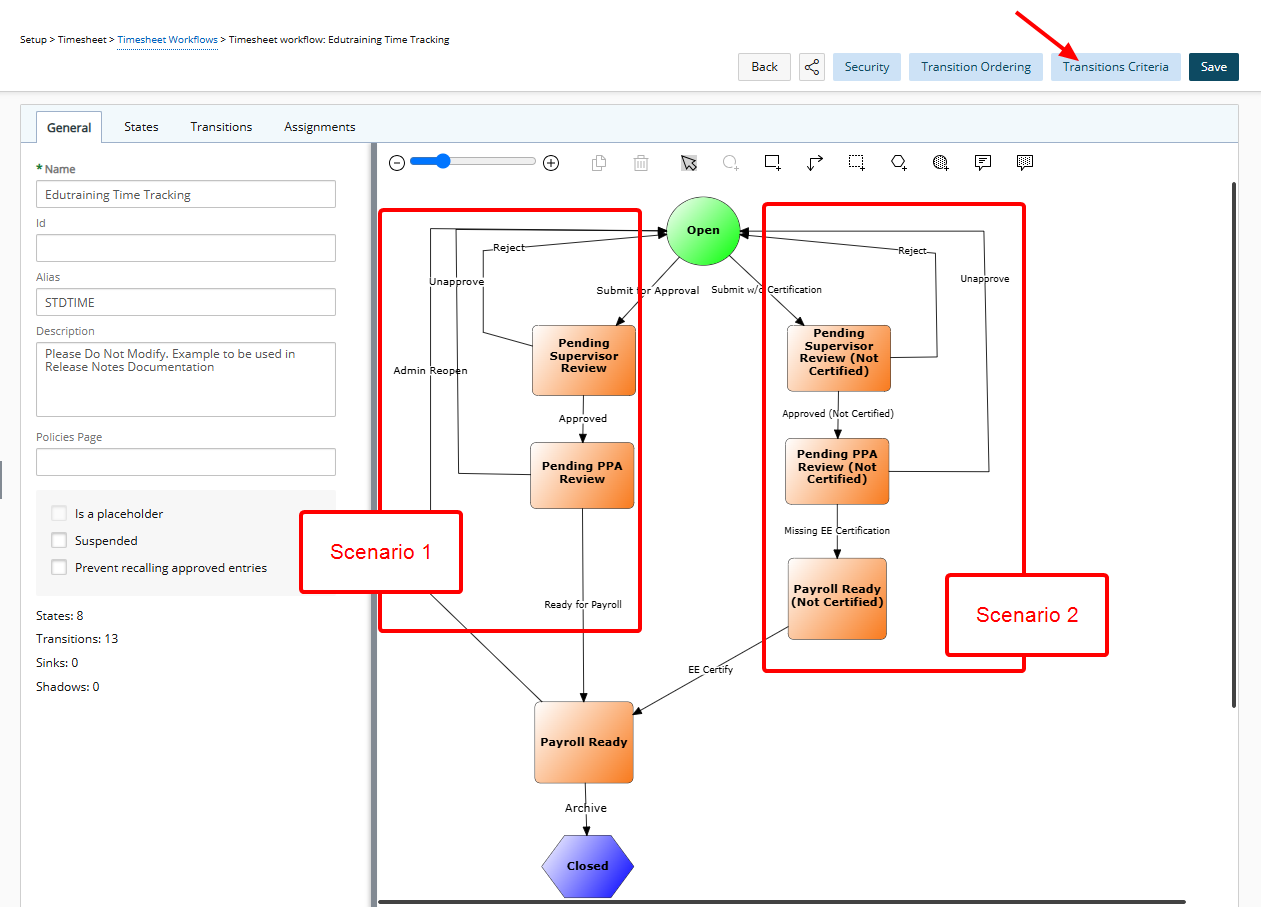Click the add circle state tool

tap(731, 163)
